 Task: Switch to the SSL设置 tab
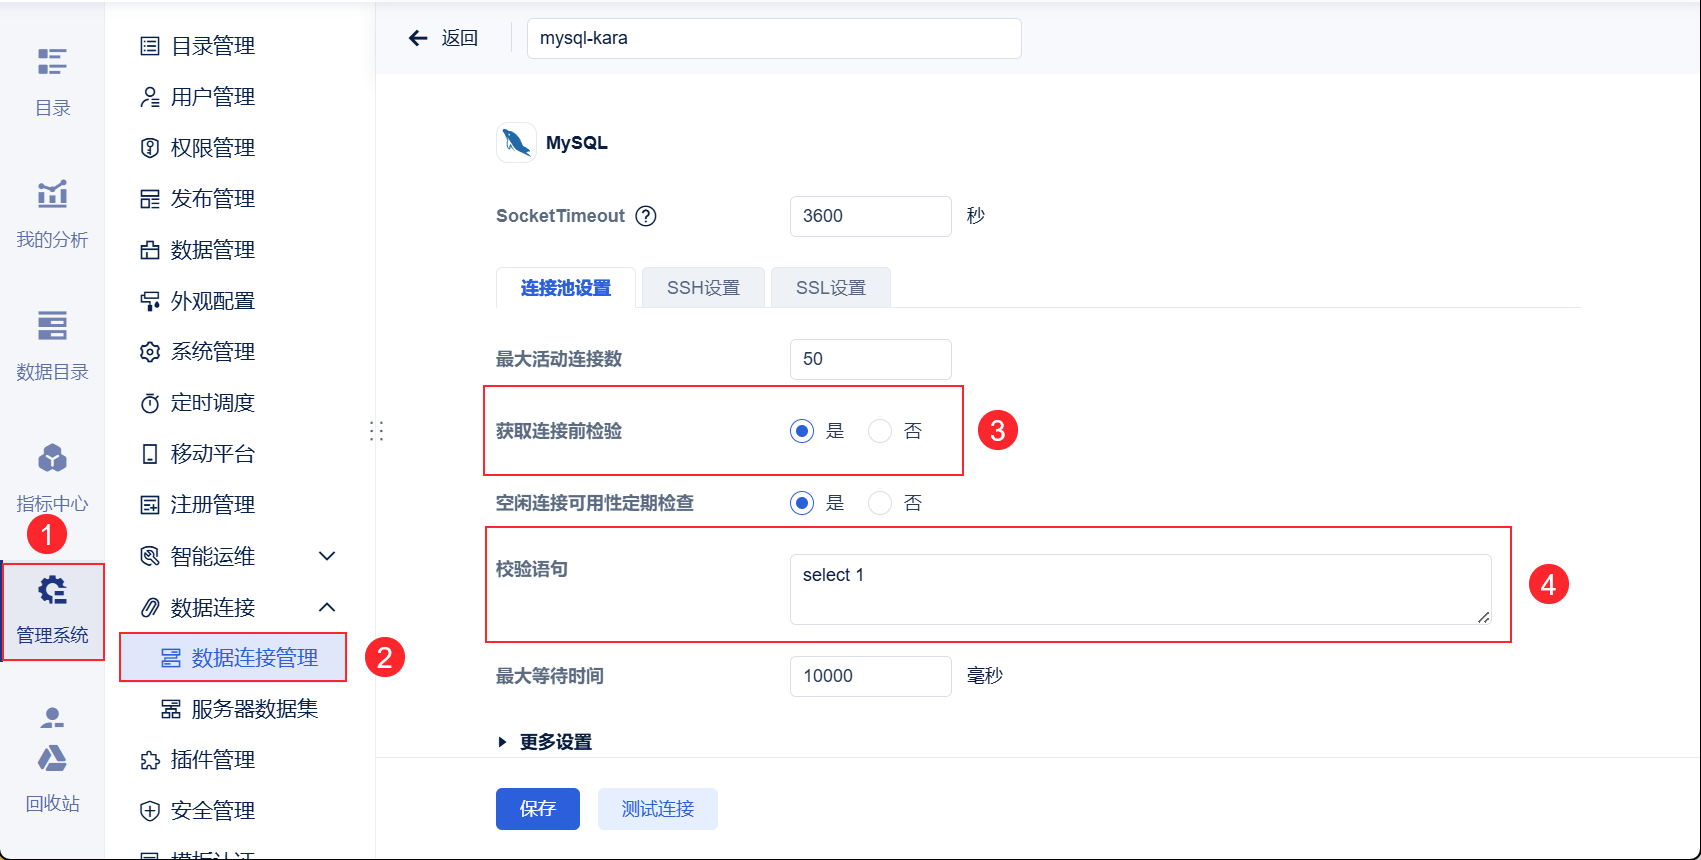click(831, 288)
